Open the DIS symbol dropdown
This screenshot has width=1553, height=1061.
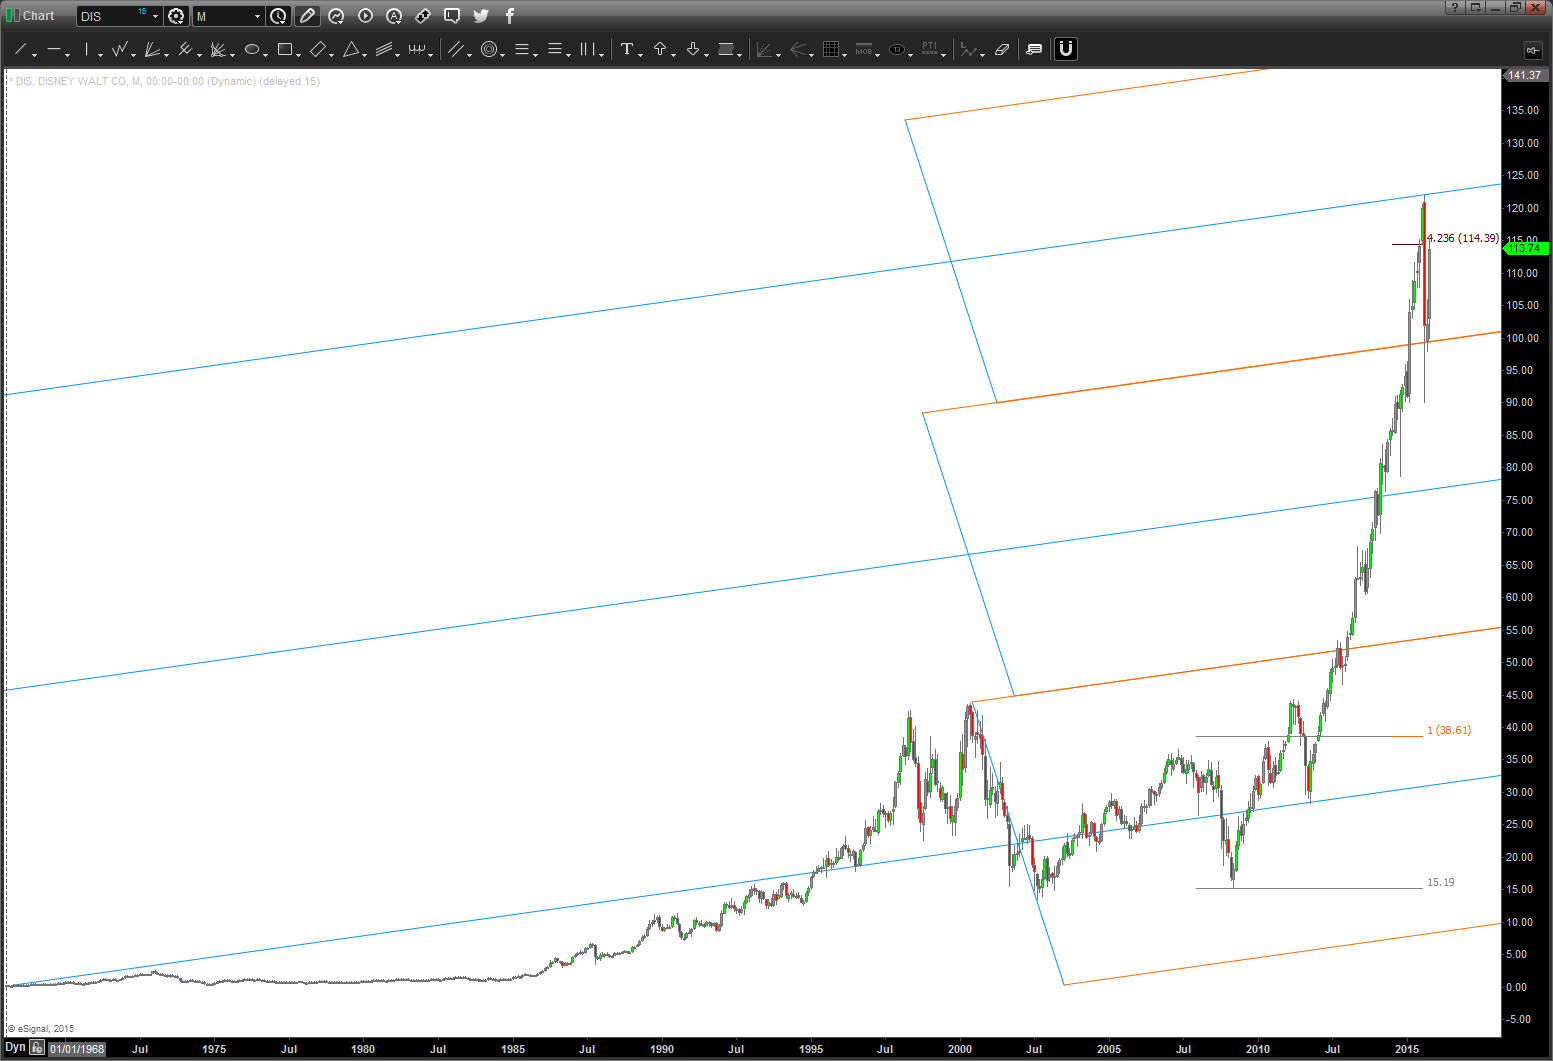tap(155, 17)
